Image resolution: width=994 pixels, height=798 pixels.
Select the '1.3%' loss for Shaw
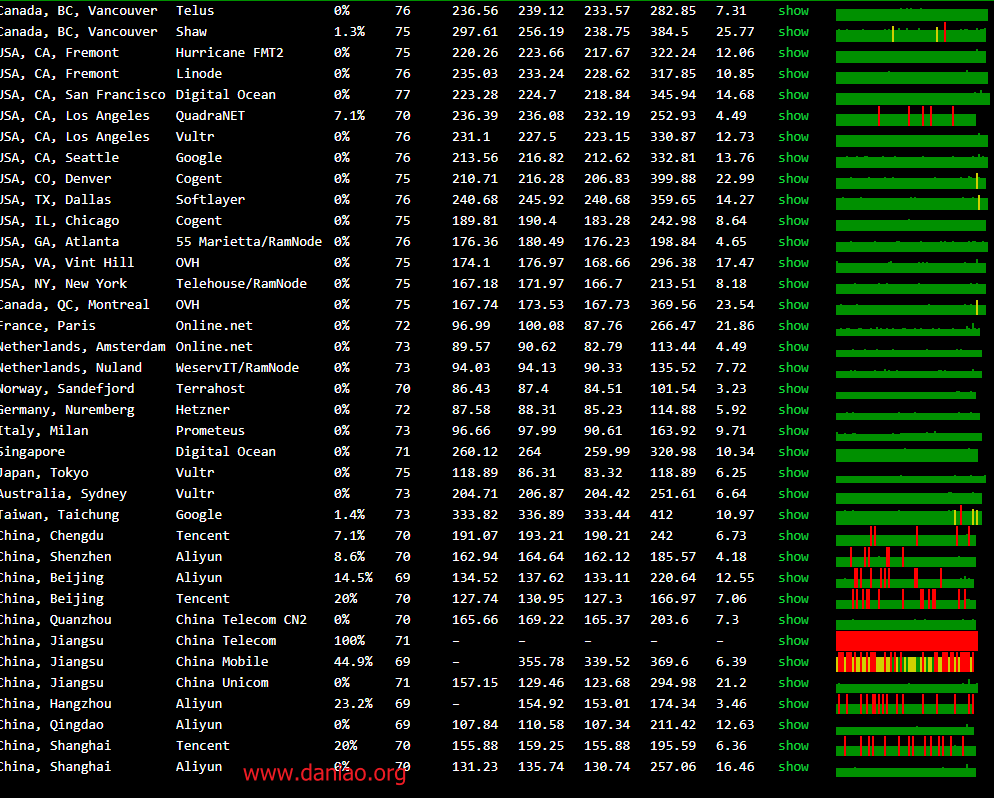(349, 32)
